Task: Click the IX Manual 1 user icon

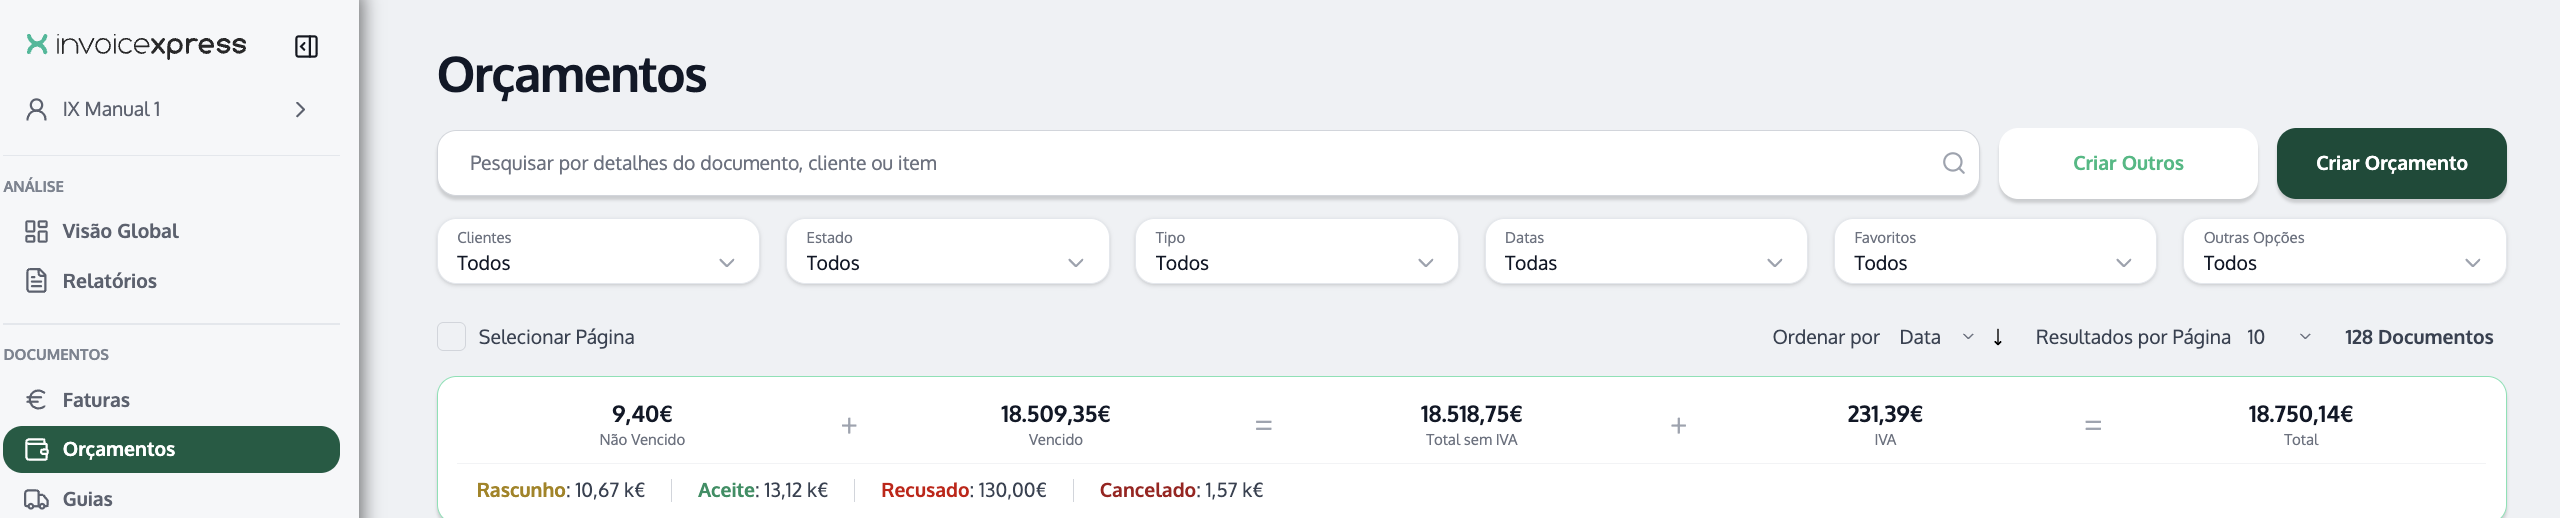Action: click(x=36, y=109)
